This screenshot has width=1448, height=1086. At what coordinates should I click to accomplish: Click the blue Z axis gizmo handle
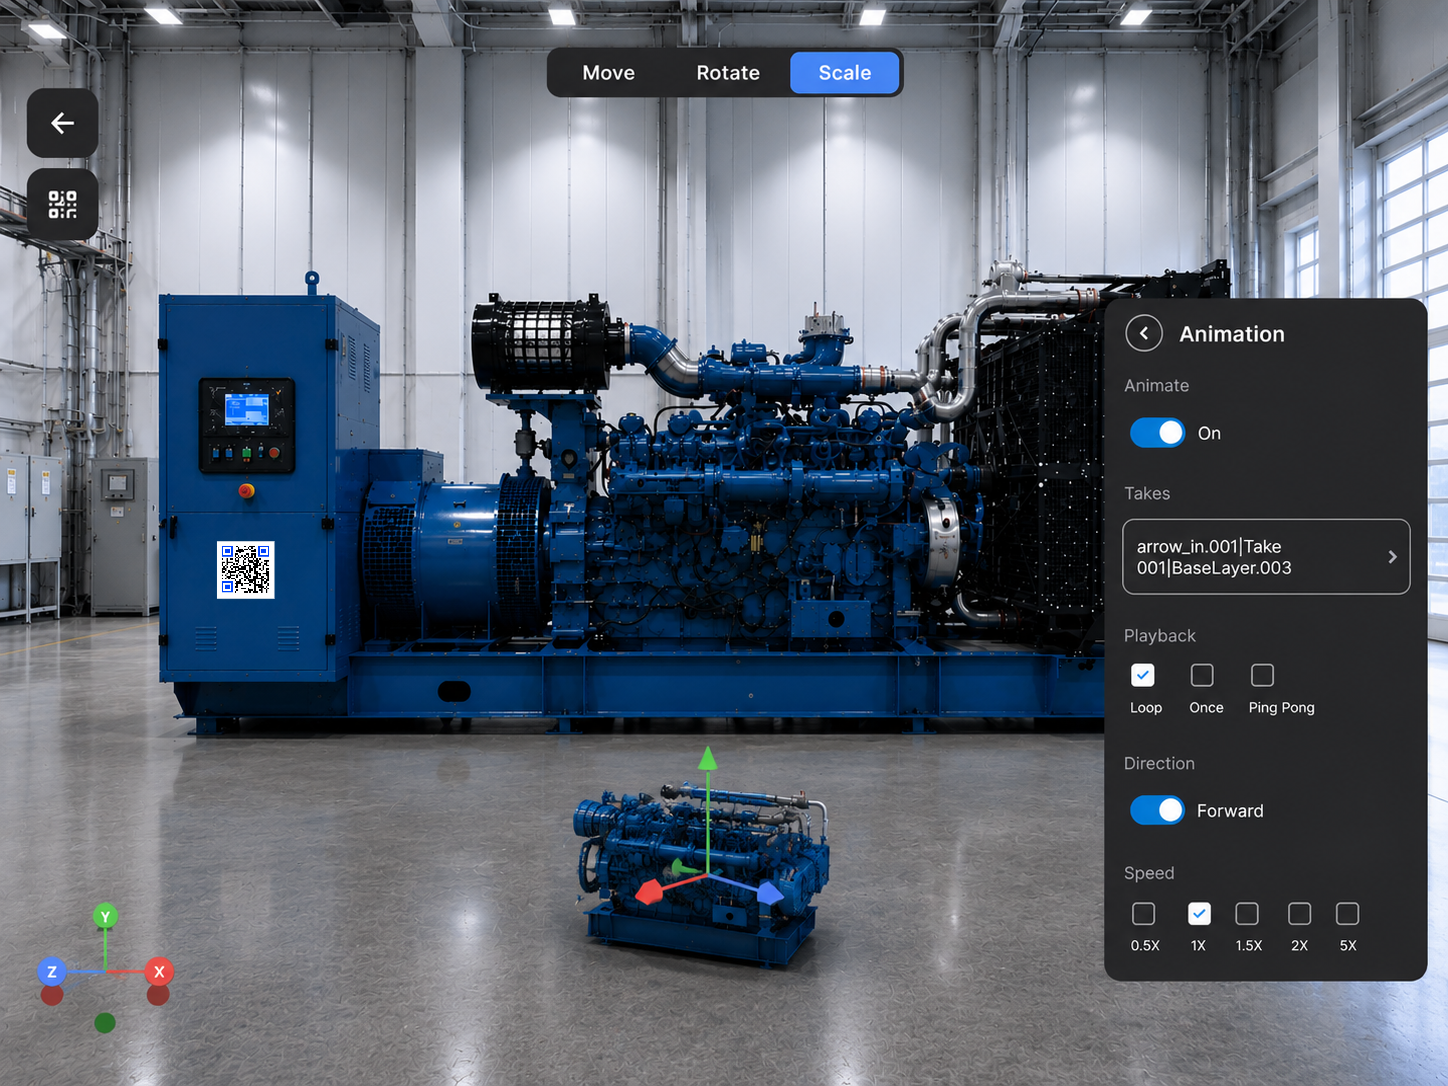pos(52,971)
